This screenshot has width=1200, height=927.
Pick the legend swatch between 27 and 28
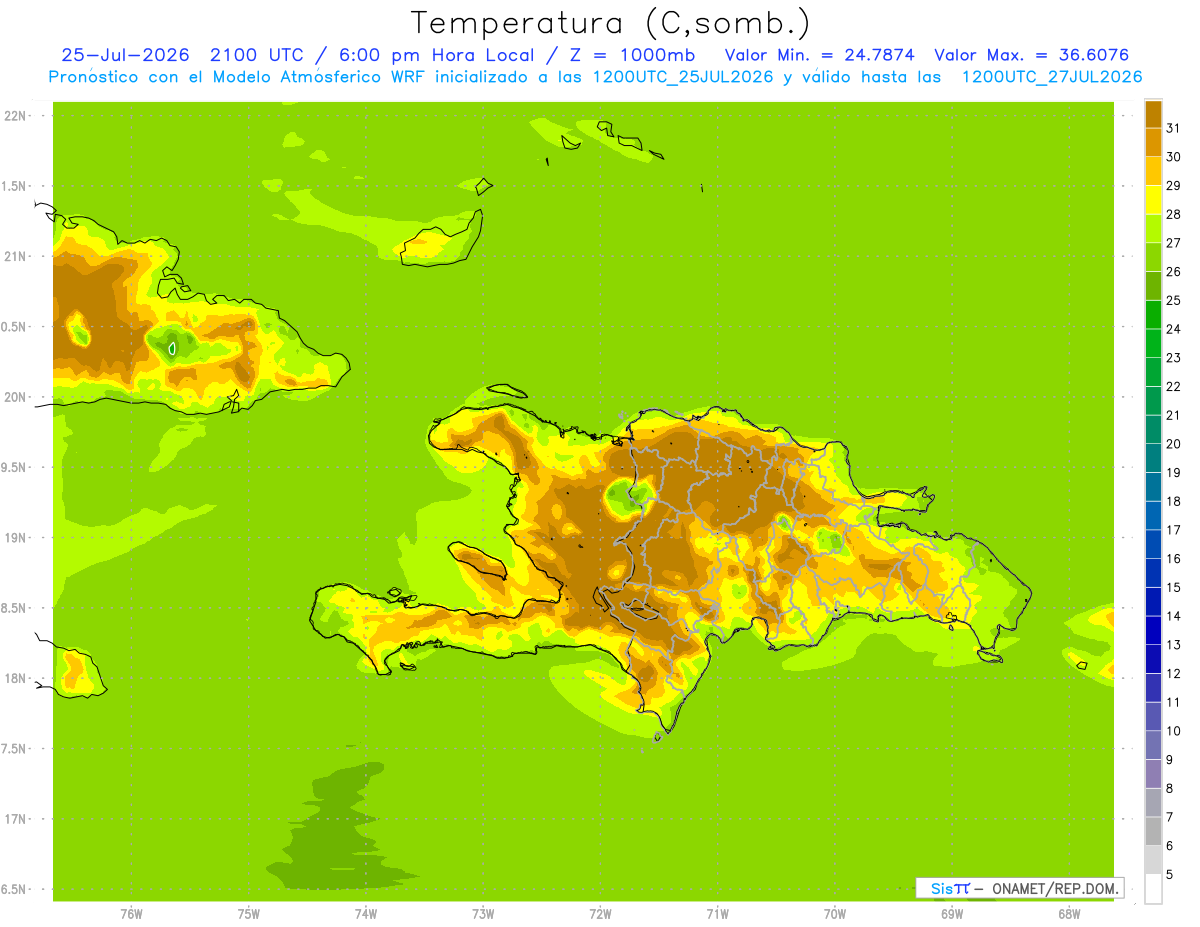pos(1153,228)
